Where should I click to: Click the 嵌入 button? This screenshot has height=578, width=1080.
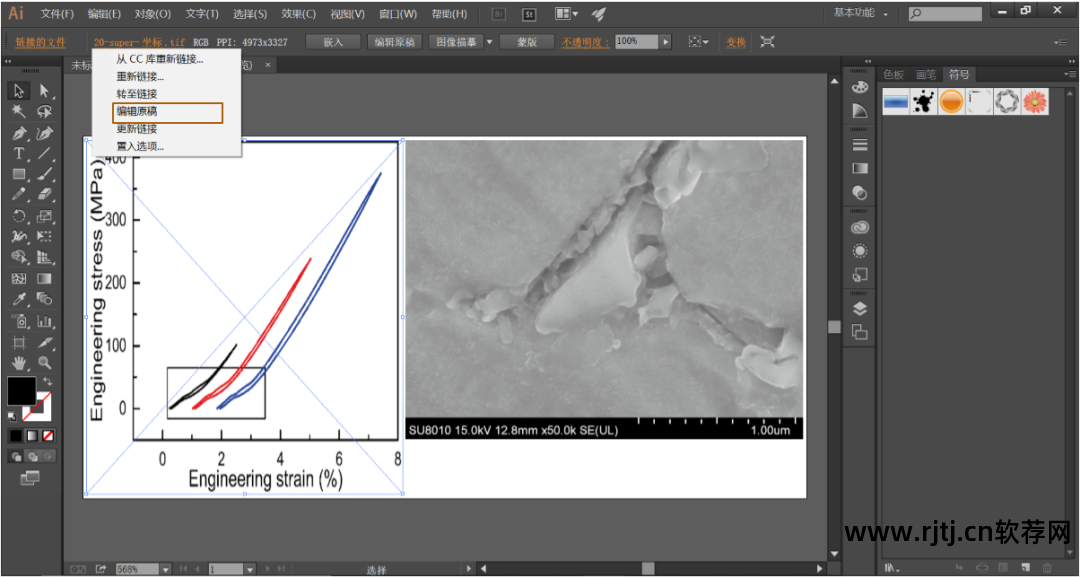click(333, 42)
